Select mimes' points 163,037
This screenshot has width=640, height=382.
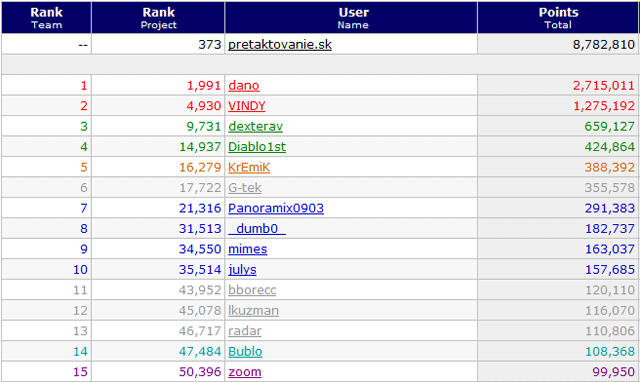coord(610,249)
